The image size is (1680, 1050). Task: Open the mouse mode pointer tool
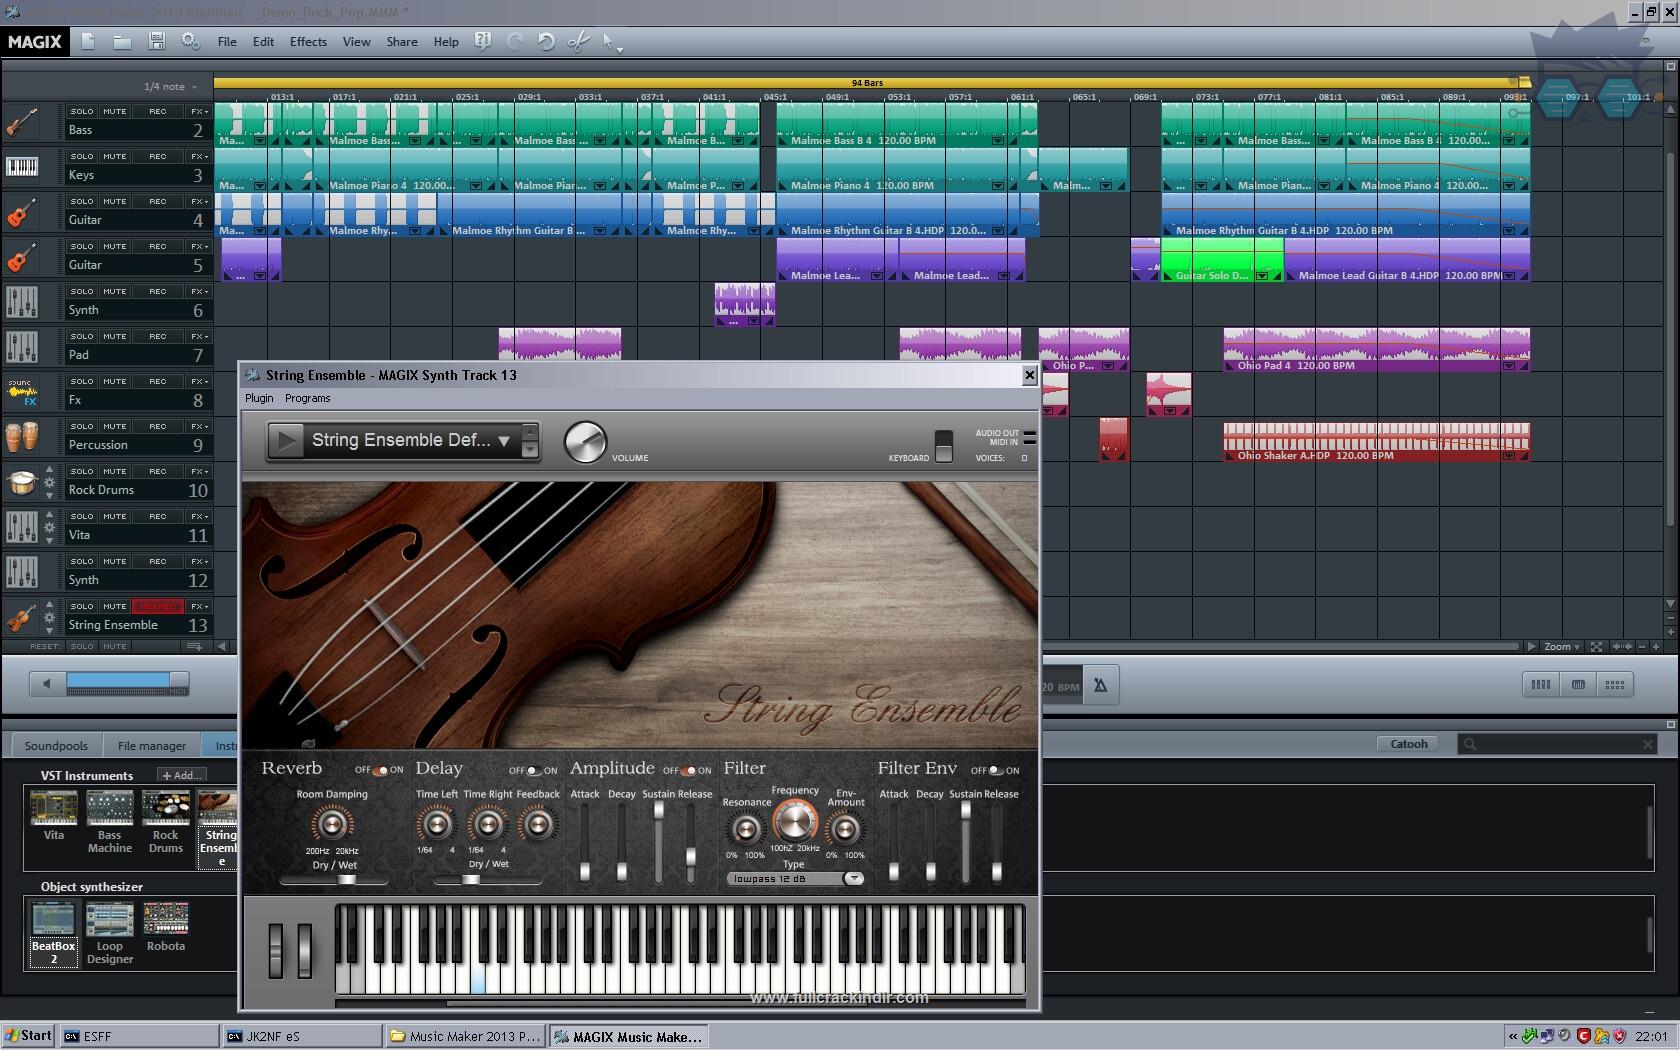pyautogui.click(x=611, y=42)
